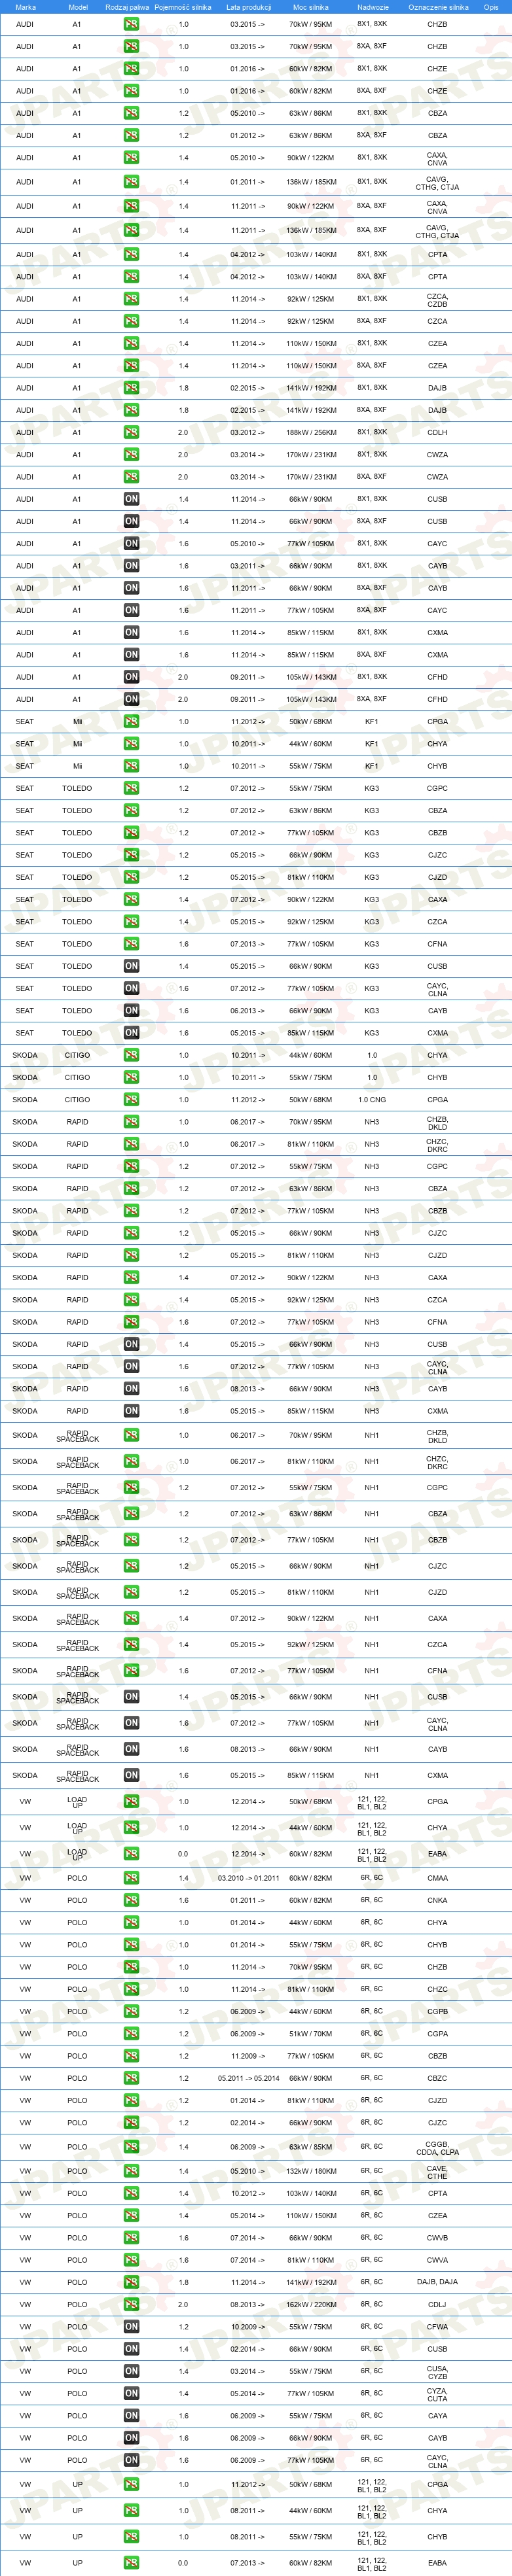Click petrol icon in VW POLO CMAA row
512x2576 pixels.
131,1878
